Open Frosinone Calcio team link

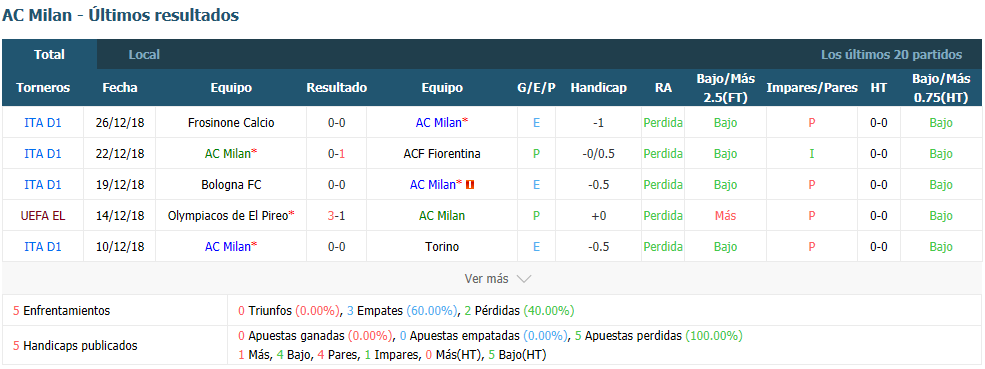[x=231, y=123]
